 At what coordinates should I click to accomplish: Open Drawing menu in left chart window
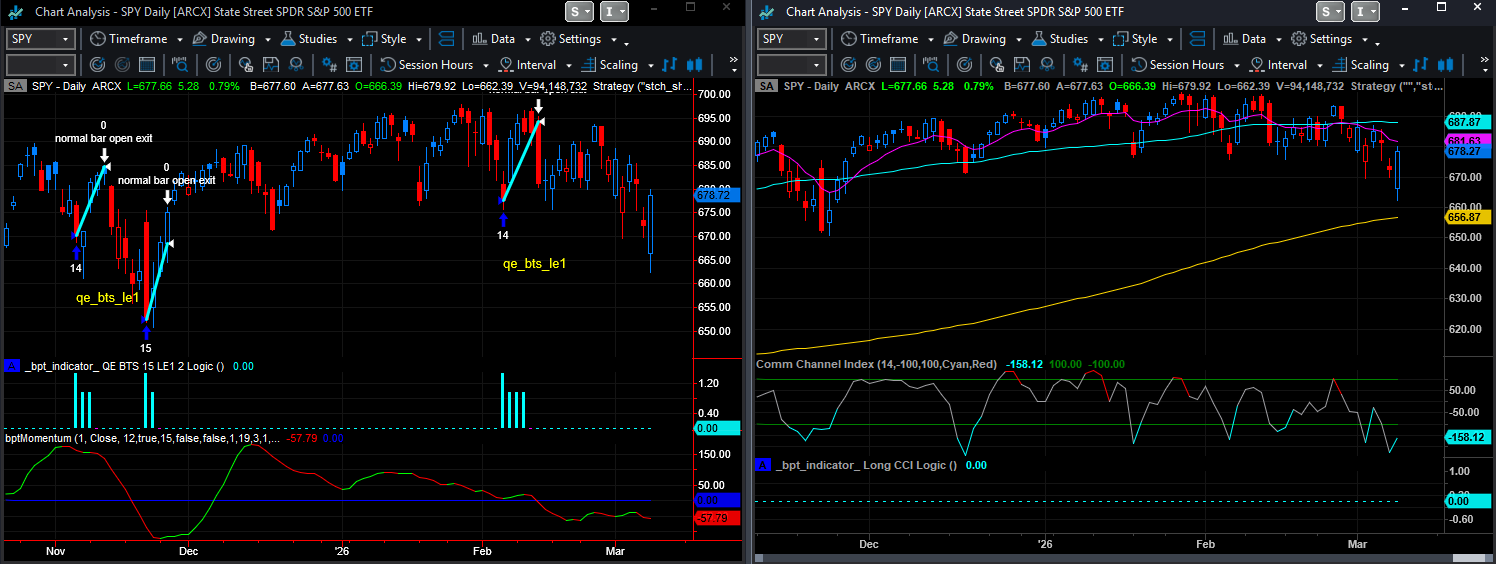coord(230,39)
